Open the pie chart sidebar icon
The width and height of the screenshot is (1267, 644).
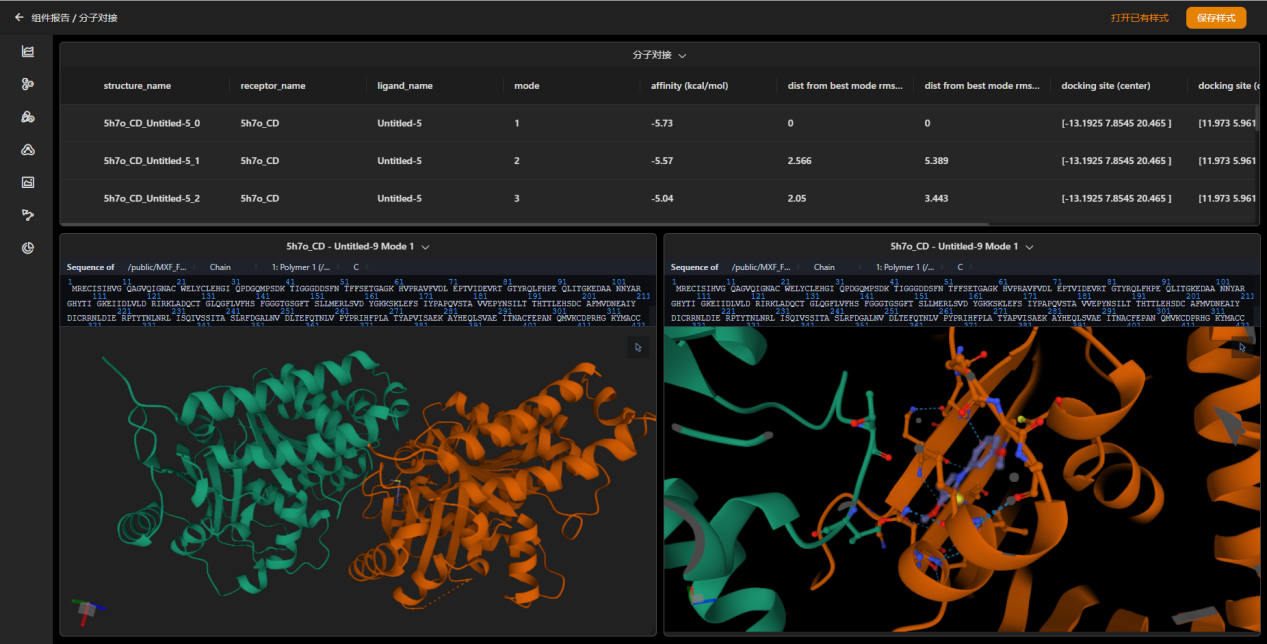point(28,248)
